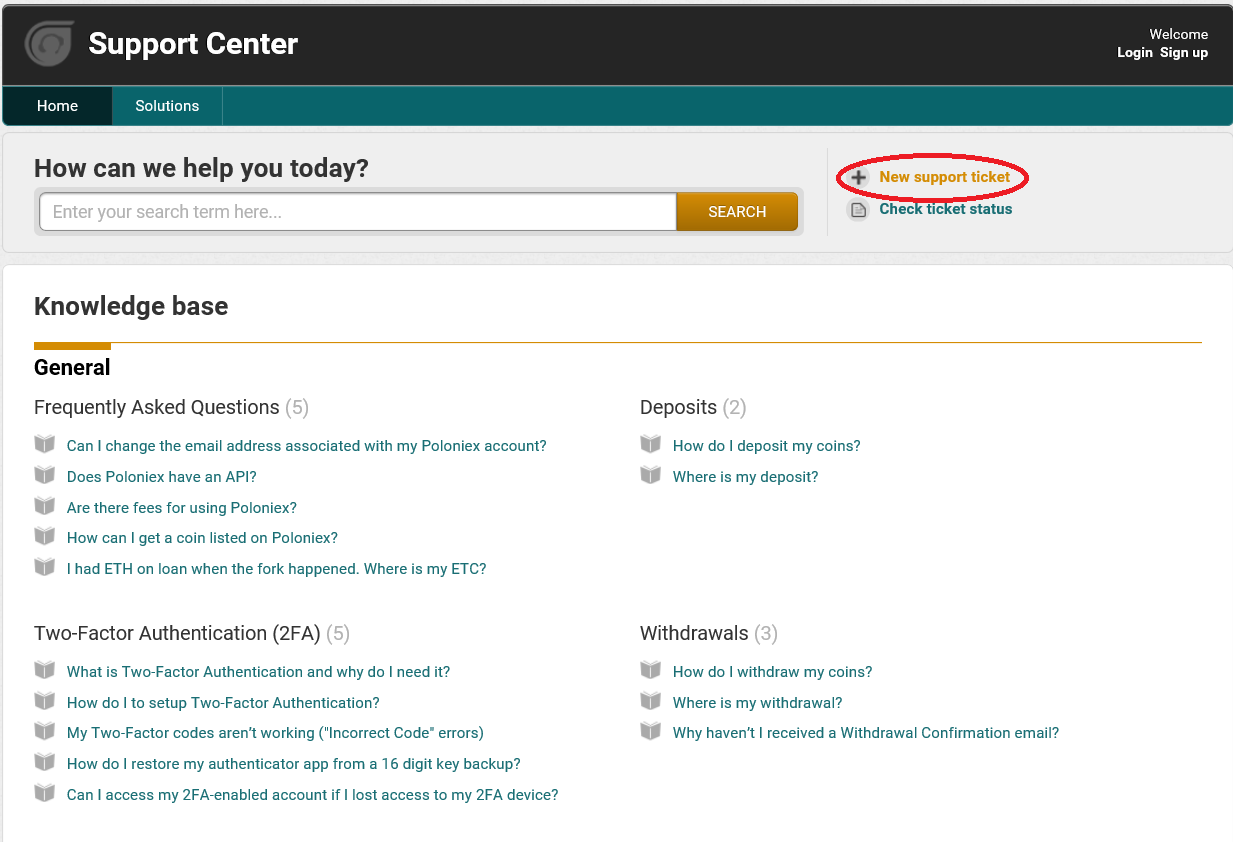Viewport: 1233px width, 842px height.
Task: Switch to the Solutions tab
Action: click(x=167, y=106)
